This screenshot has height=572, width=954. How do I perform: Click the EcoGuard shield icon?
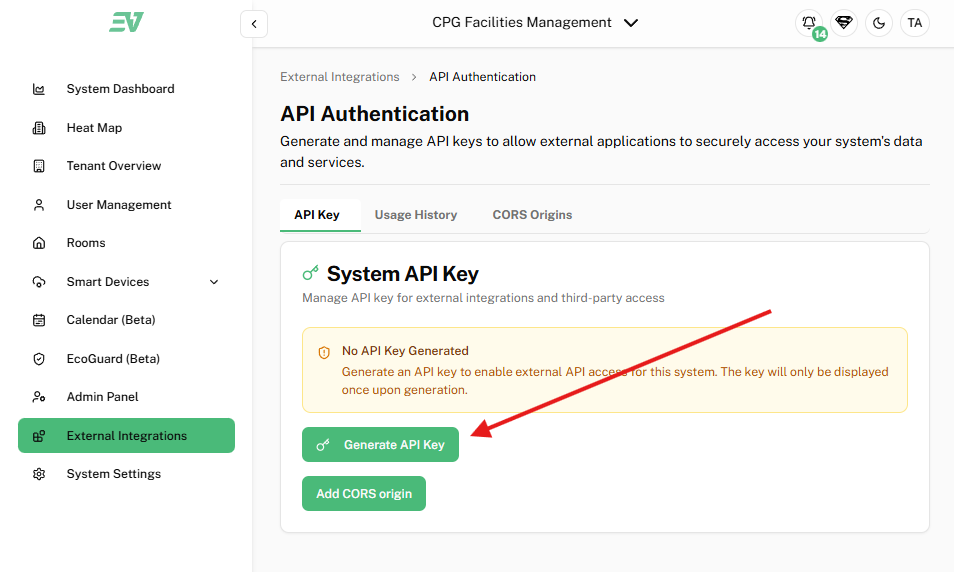39,359
